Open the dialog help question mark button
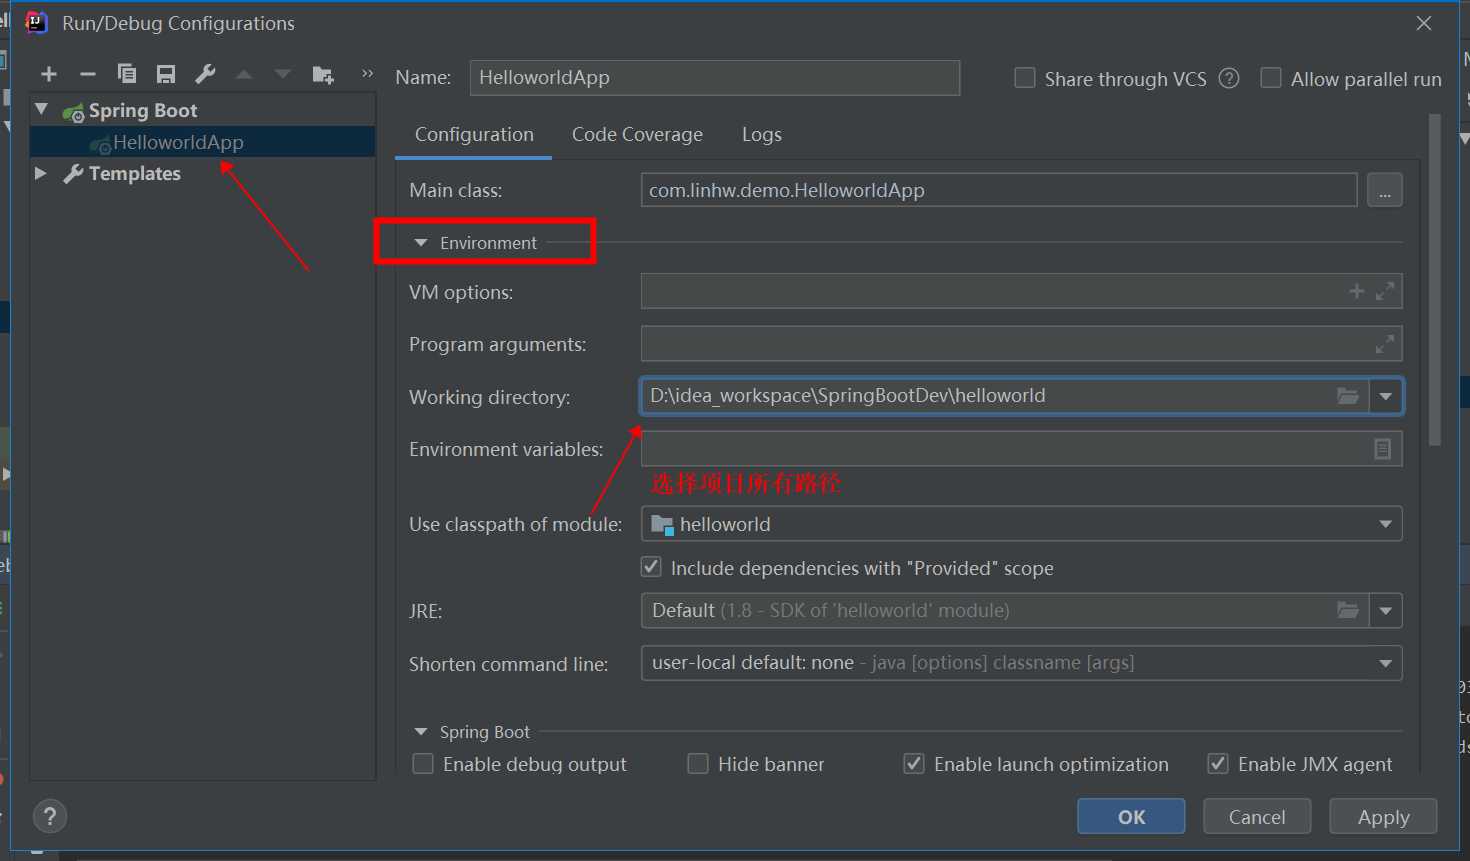Screen dimensions: 1470x861 click(x=50, y=817)
